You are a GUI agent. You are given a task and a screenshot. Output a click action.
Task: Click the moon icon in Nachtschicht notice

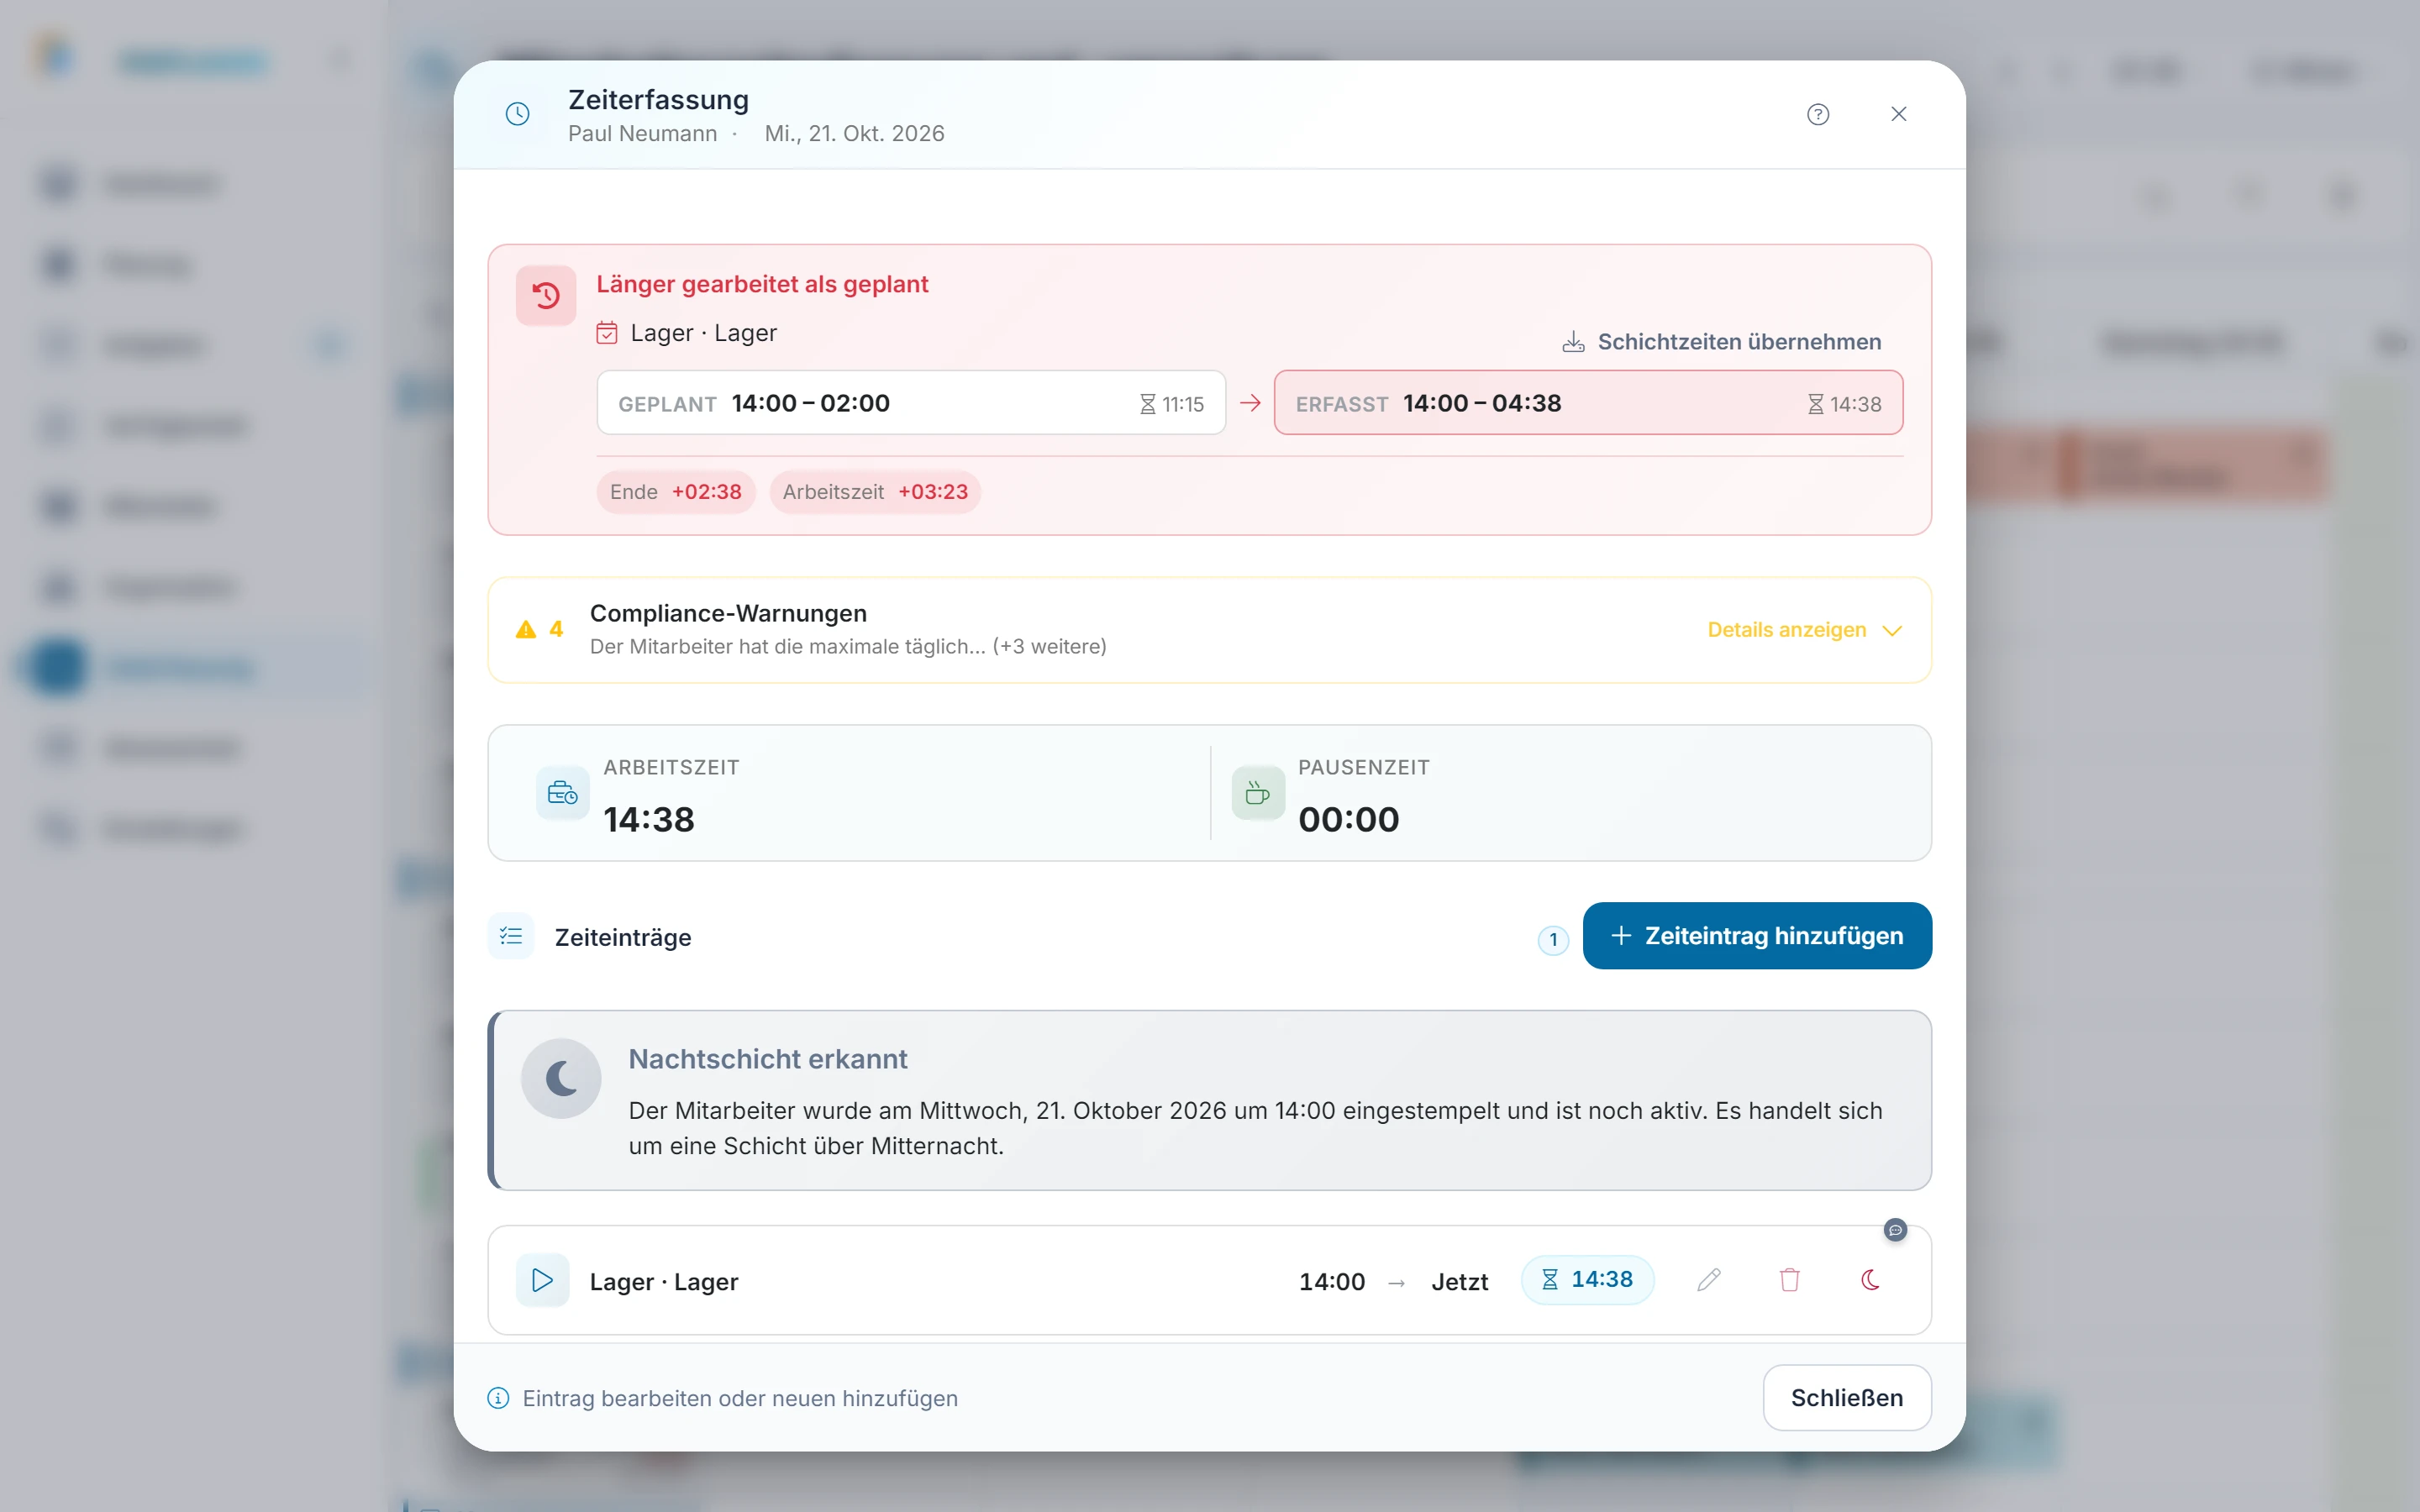click(561, 1079)
